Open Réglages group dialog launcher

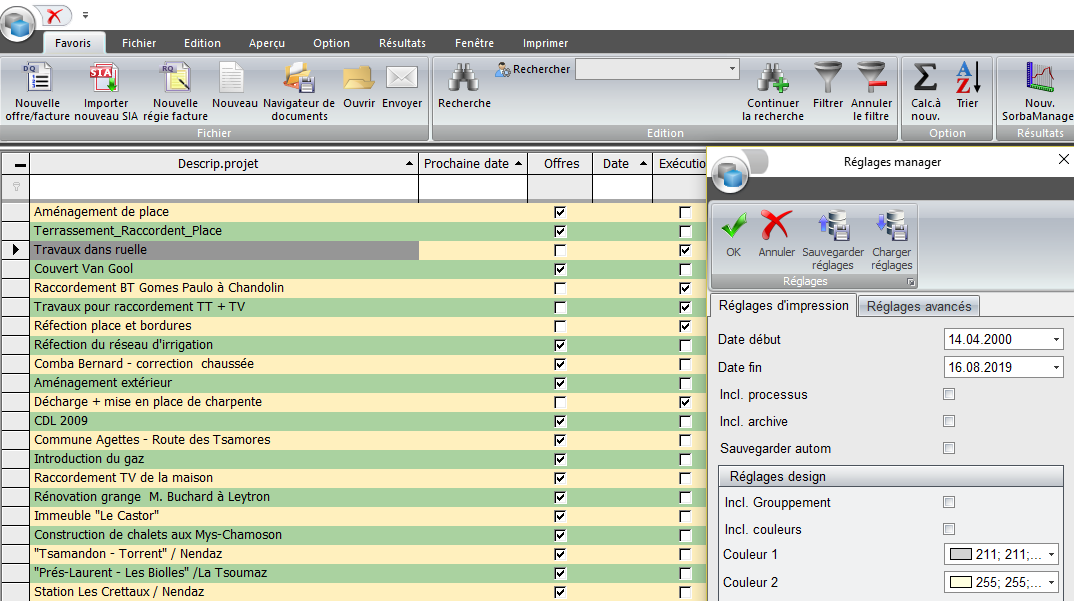click(x=910, y=282)
